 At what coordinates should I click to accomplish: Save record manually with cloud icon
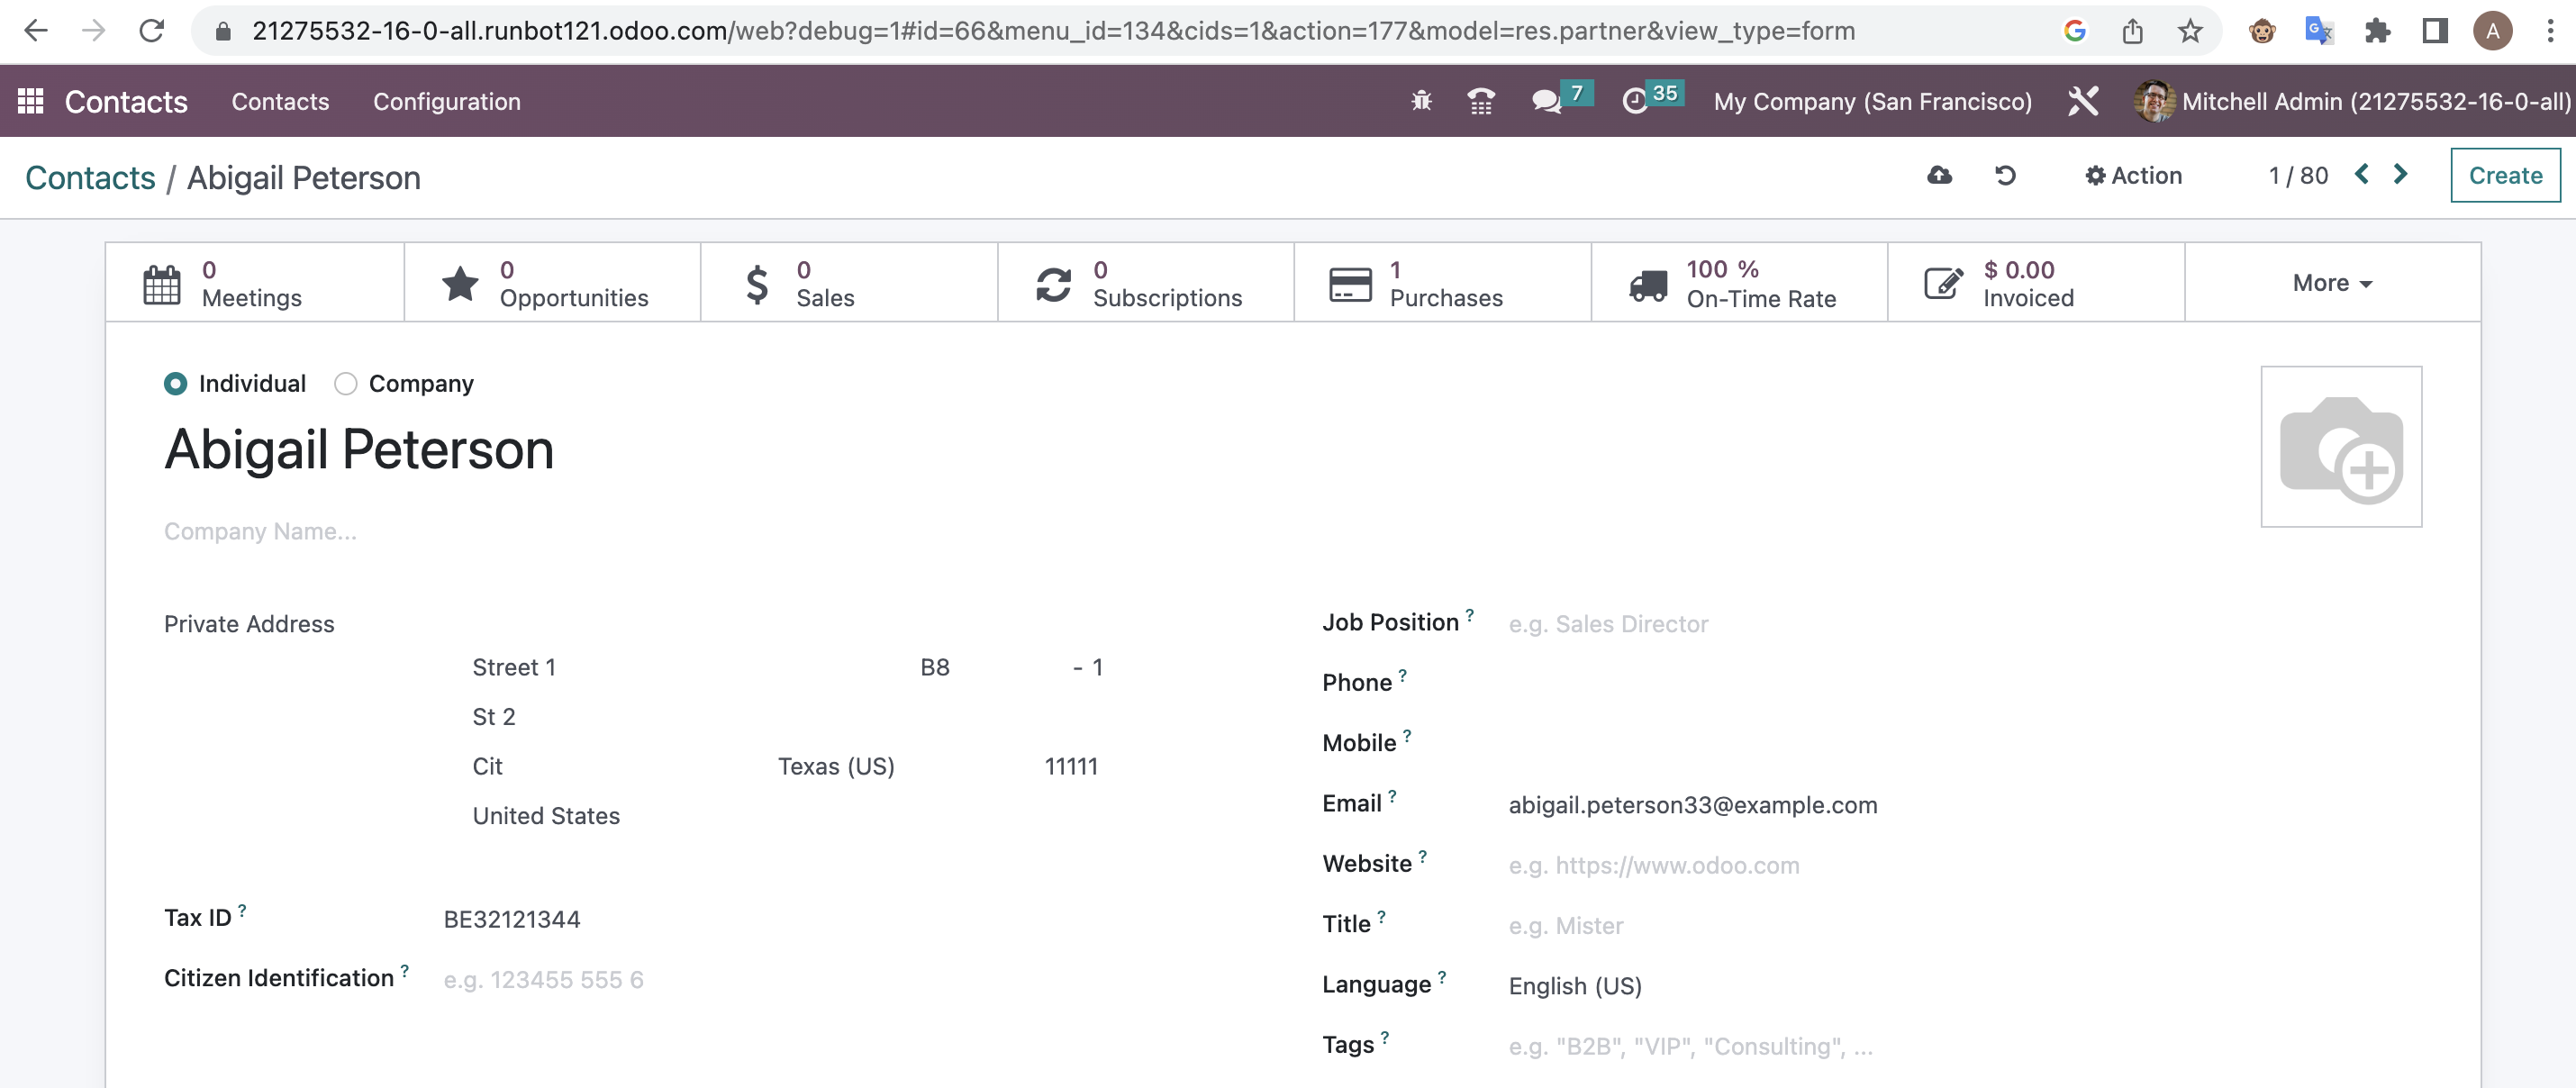pos(1939,176)
